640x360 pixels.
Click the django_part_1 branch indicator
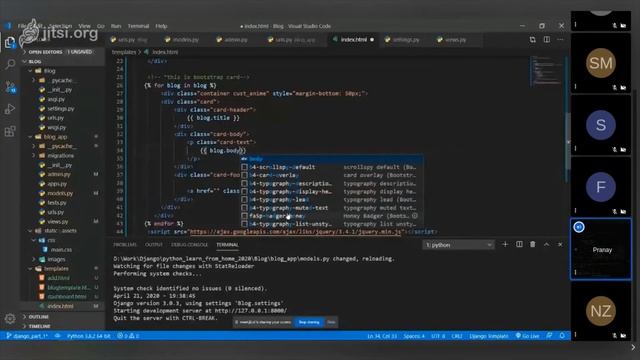tap(27, 336)
